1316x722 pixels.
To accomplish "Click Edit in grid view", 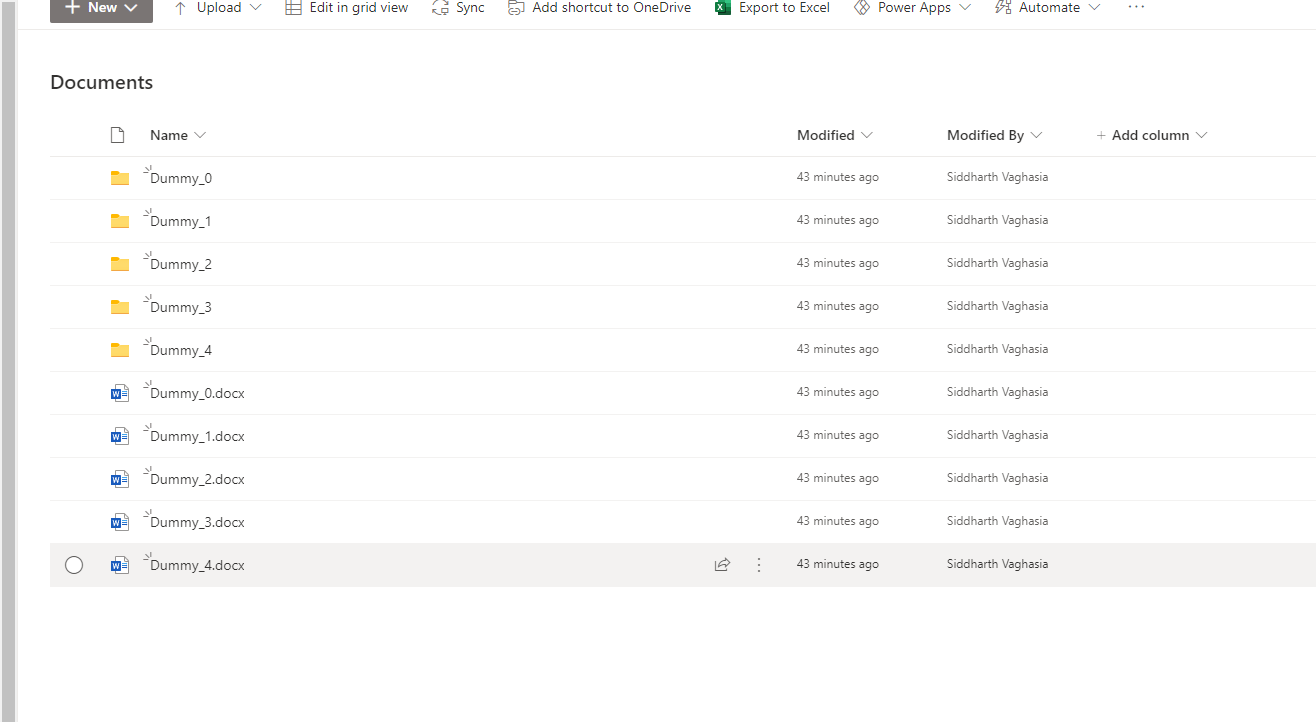I will tap(345, 8).
